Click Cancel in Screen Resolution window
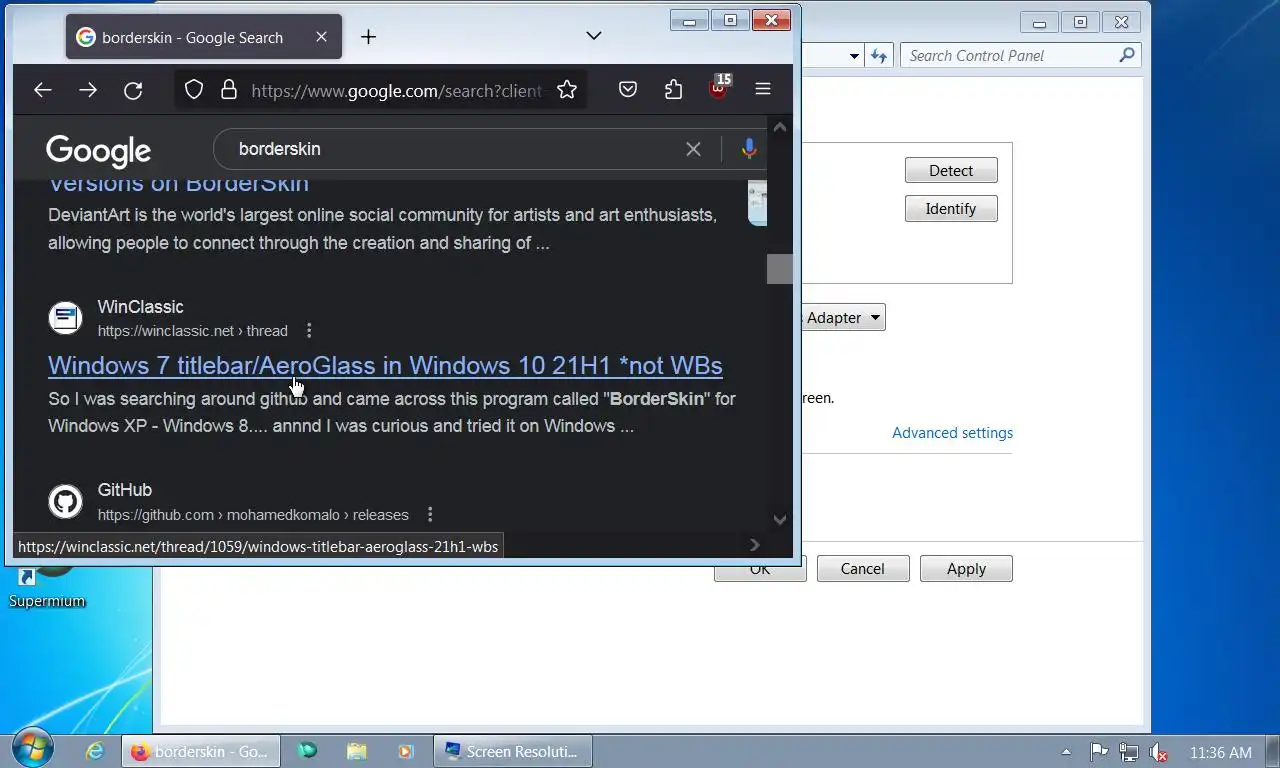The width and height of the screenshot is (1280, 768). (863, 569)
